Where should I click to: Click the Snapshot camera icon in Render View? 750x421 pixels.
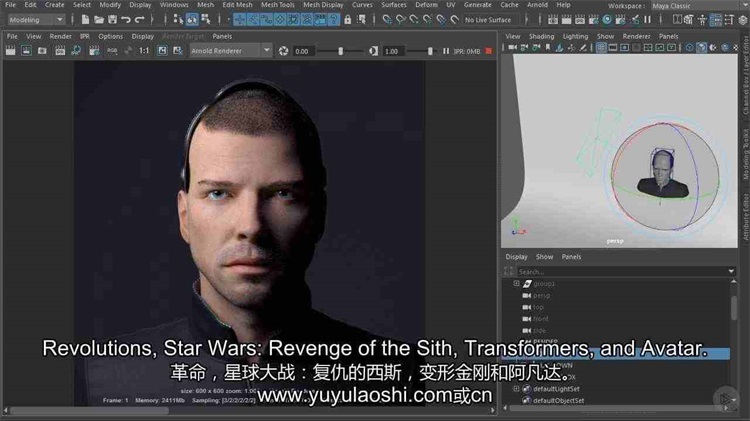click(42, 51)
